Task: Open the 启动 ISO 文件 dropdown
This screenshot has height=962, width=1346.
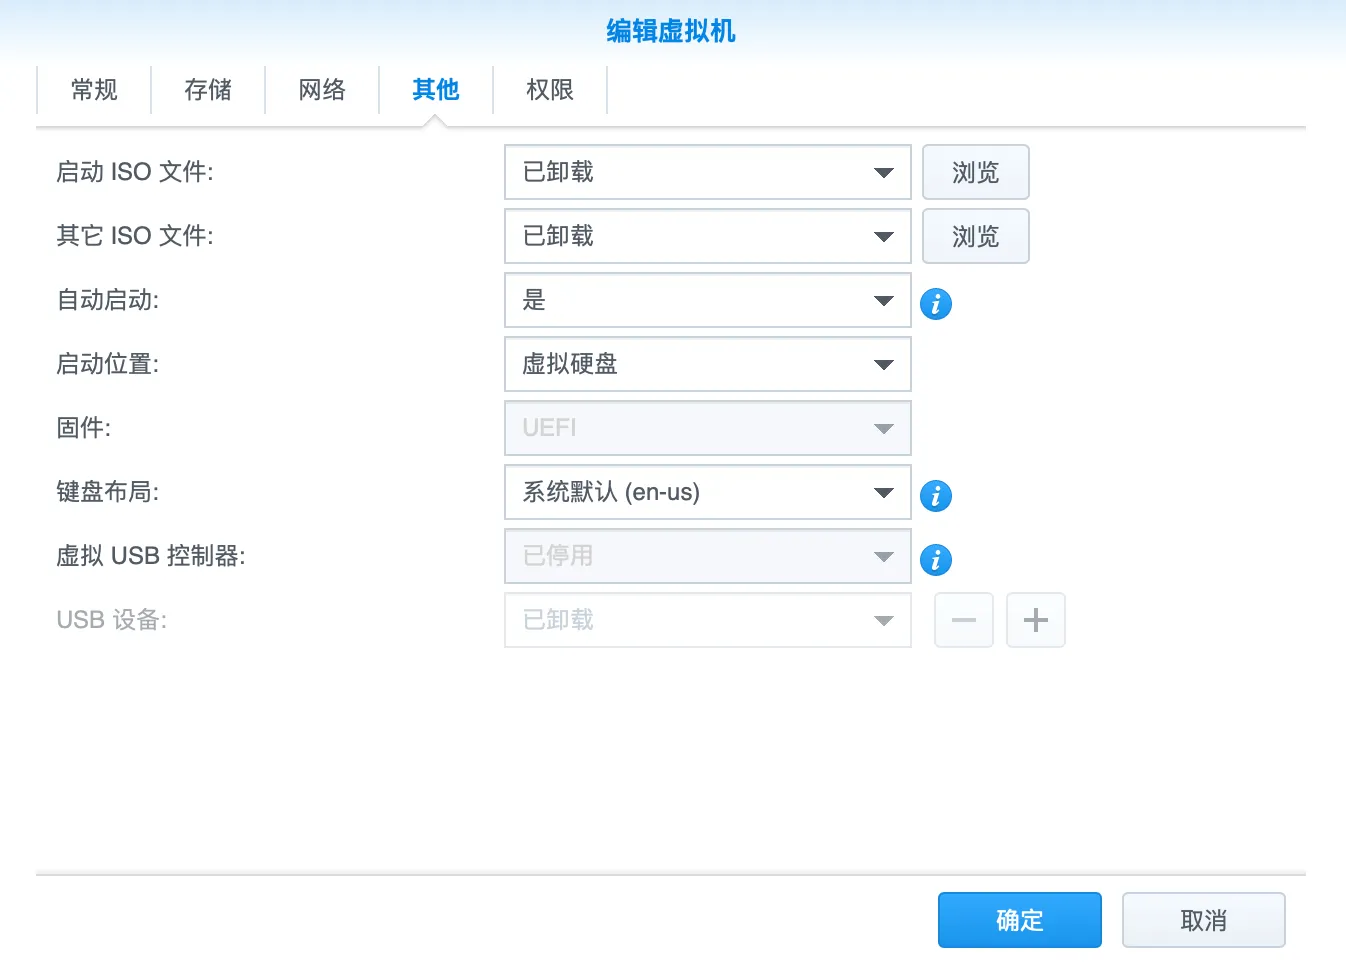Action: [707, 172]
